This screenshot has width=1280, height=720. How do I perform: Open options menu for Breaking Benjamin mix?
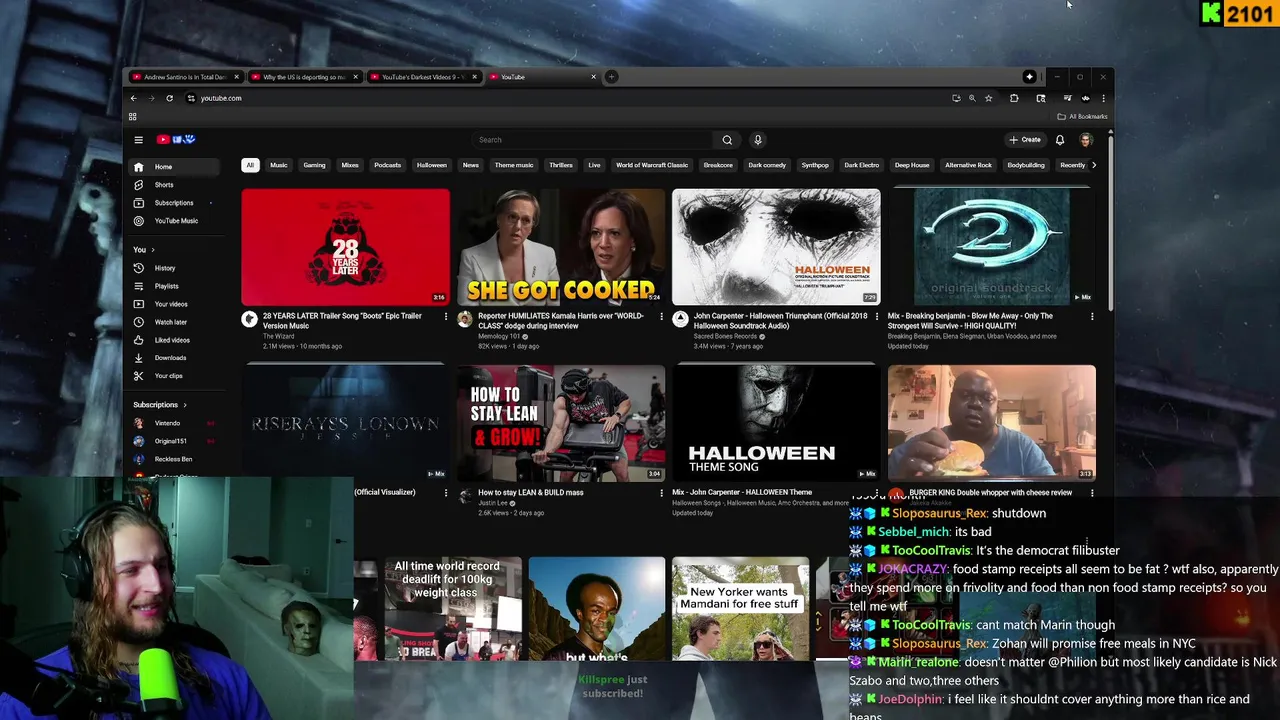[x=1092, y=316]
